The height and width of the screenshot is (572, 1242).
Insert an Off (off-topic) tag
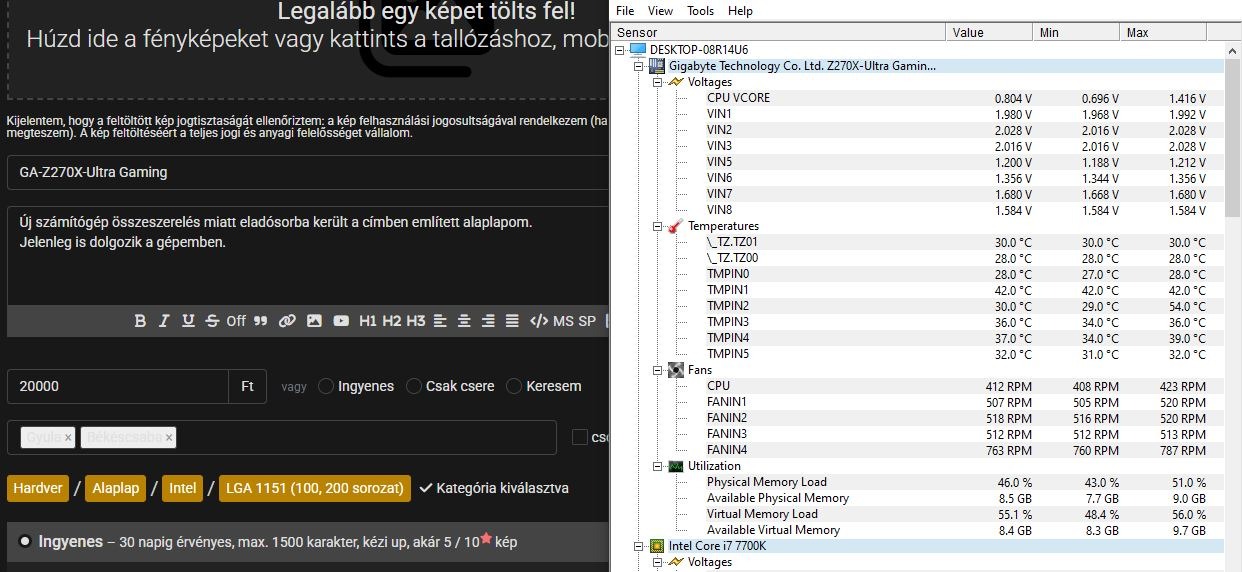(236, 321)
